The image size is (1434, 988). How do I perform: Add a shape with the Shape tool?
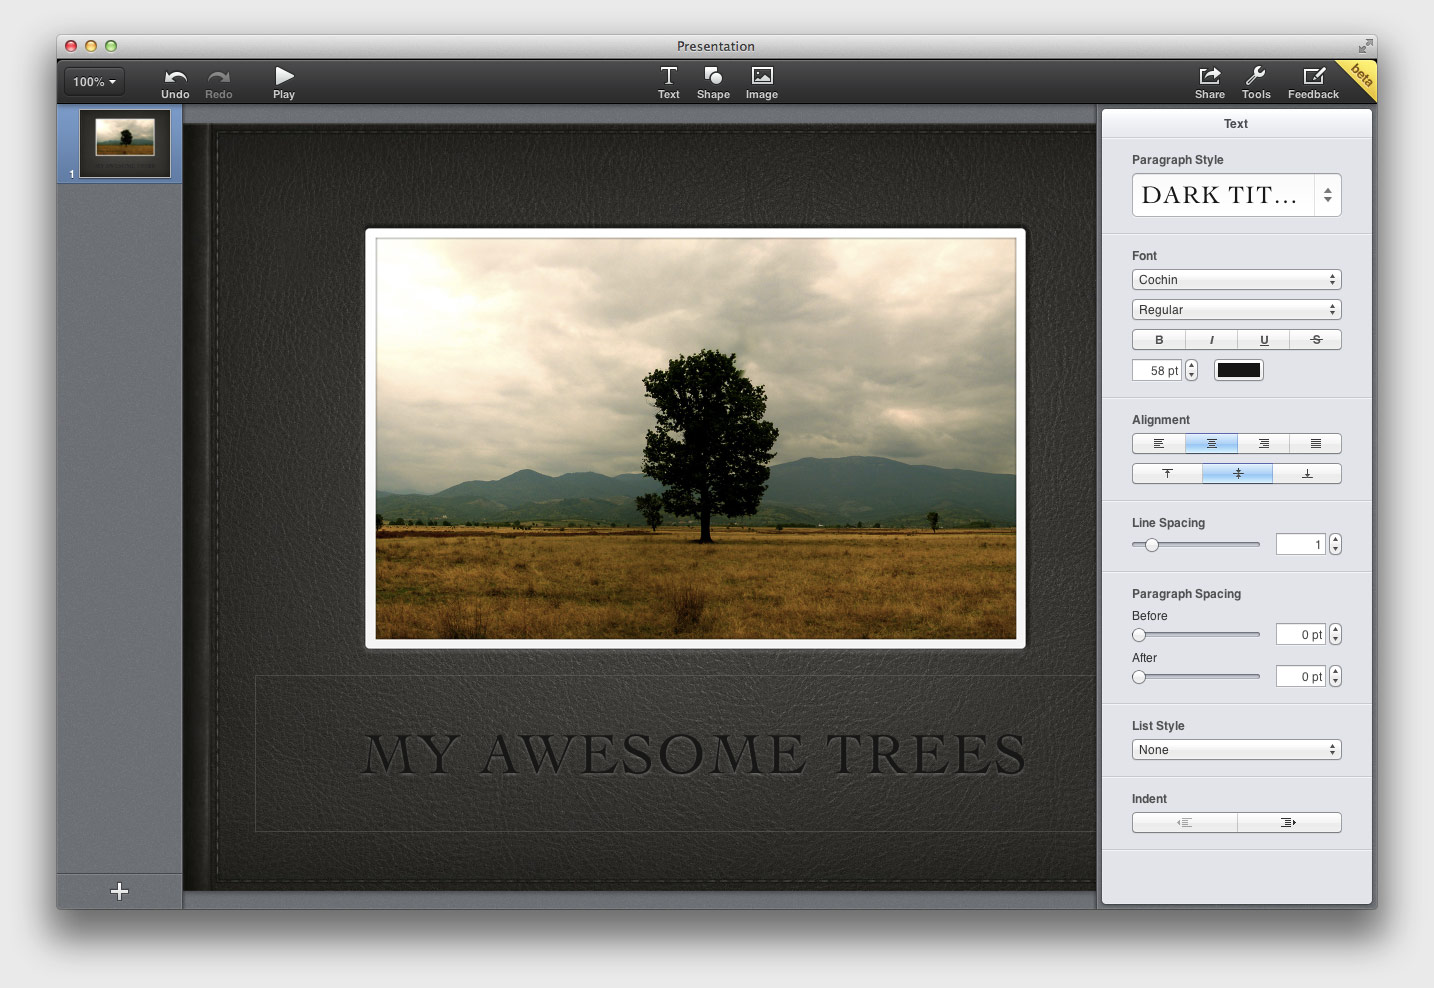click(x=713, y=77)
